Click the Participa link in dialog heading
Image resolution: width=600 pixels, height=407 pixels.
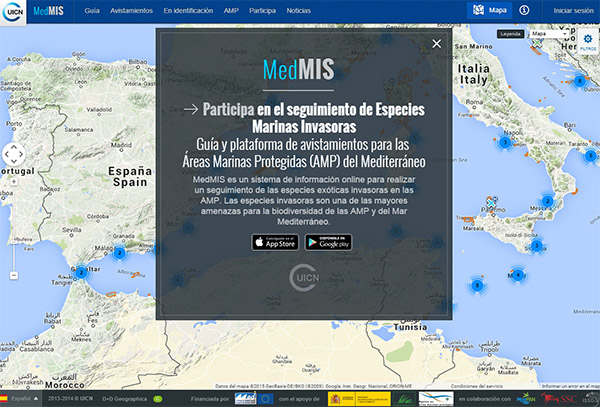coord(228,109)
